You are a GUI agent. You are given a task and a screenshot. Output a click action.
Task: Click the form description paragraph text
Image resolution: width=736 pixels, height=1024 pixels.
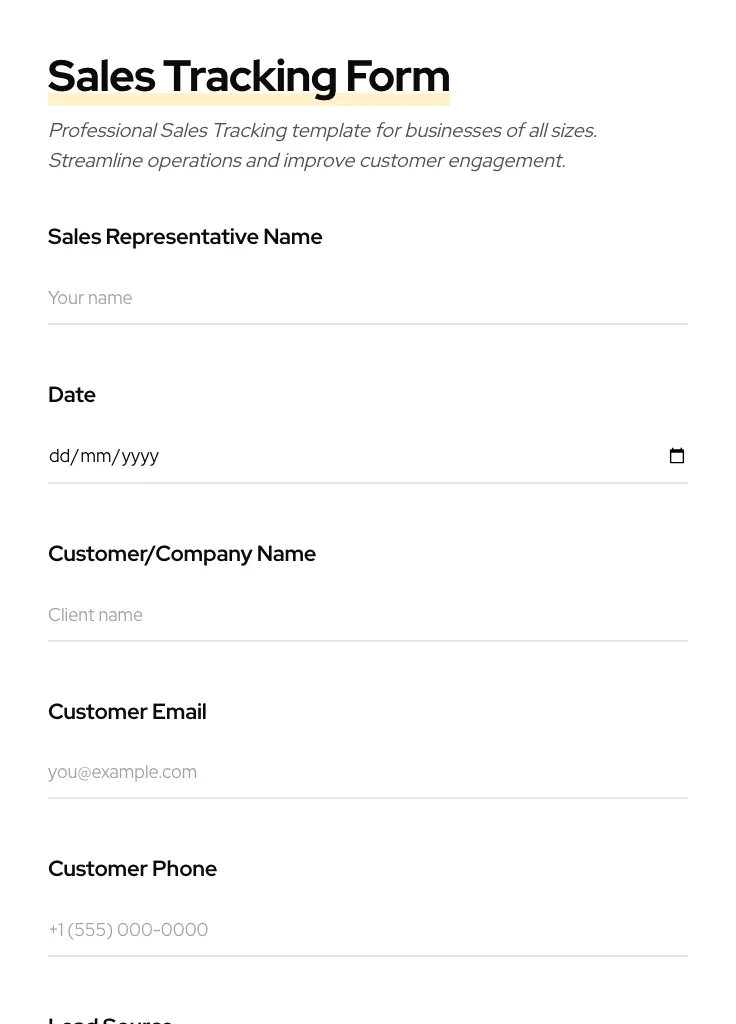point(322,145)
